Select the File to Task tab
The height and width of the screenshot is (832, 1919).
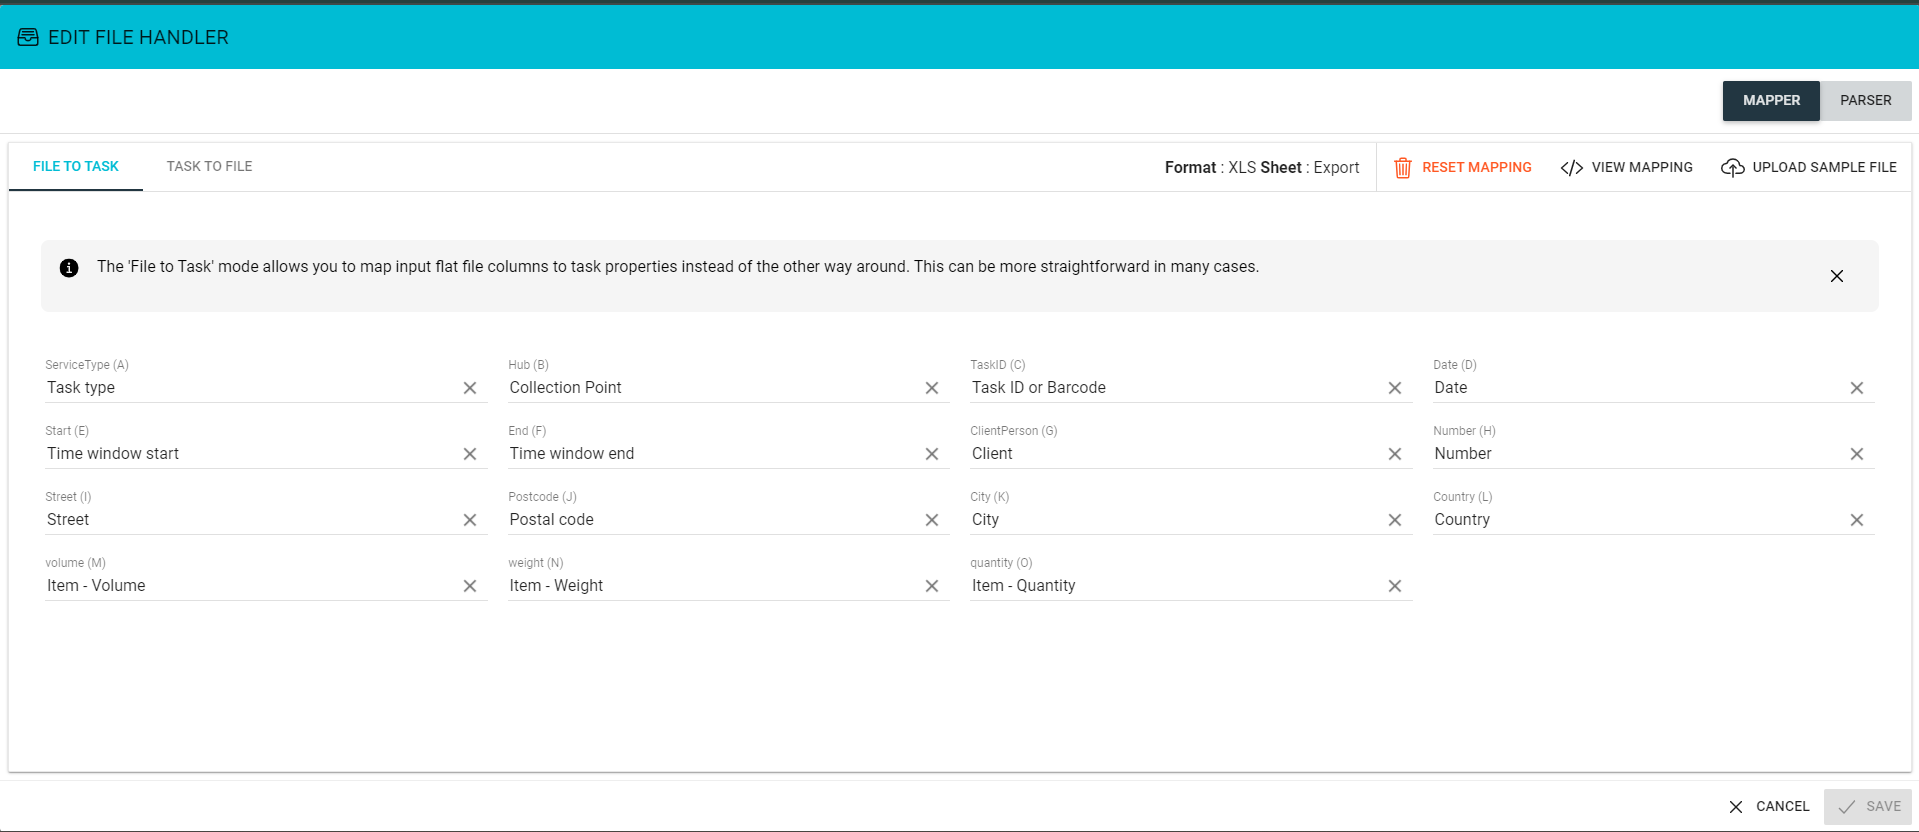click(76, 167)
